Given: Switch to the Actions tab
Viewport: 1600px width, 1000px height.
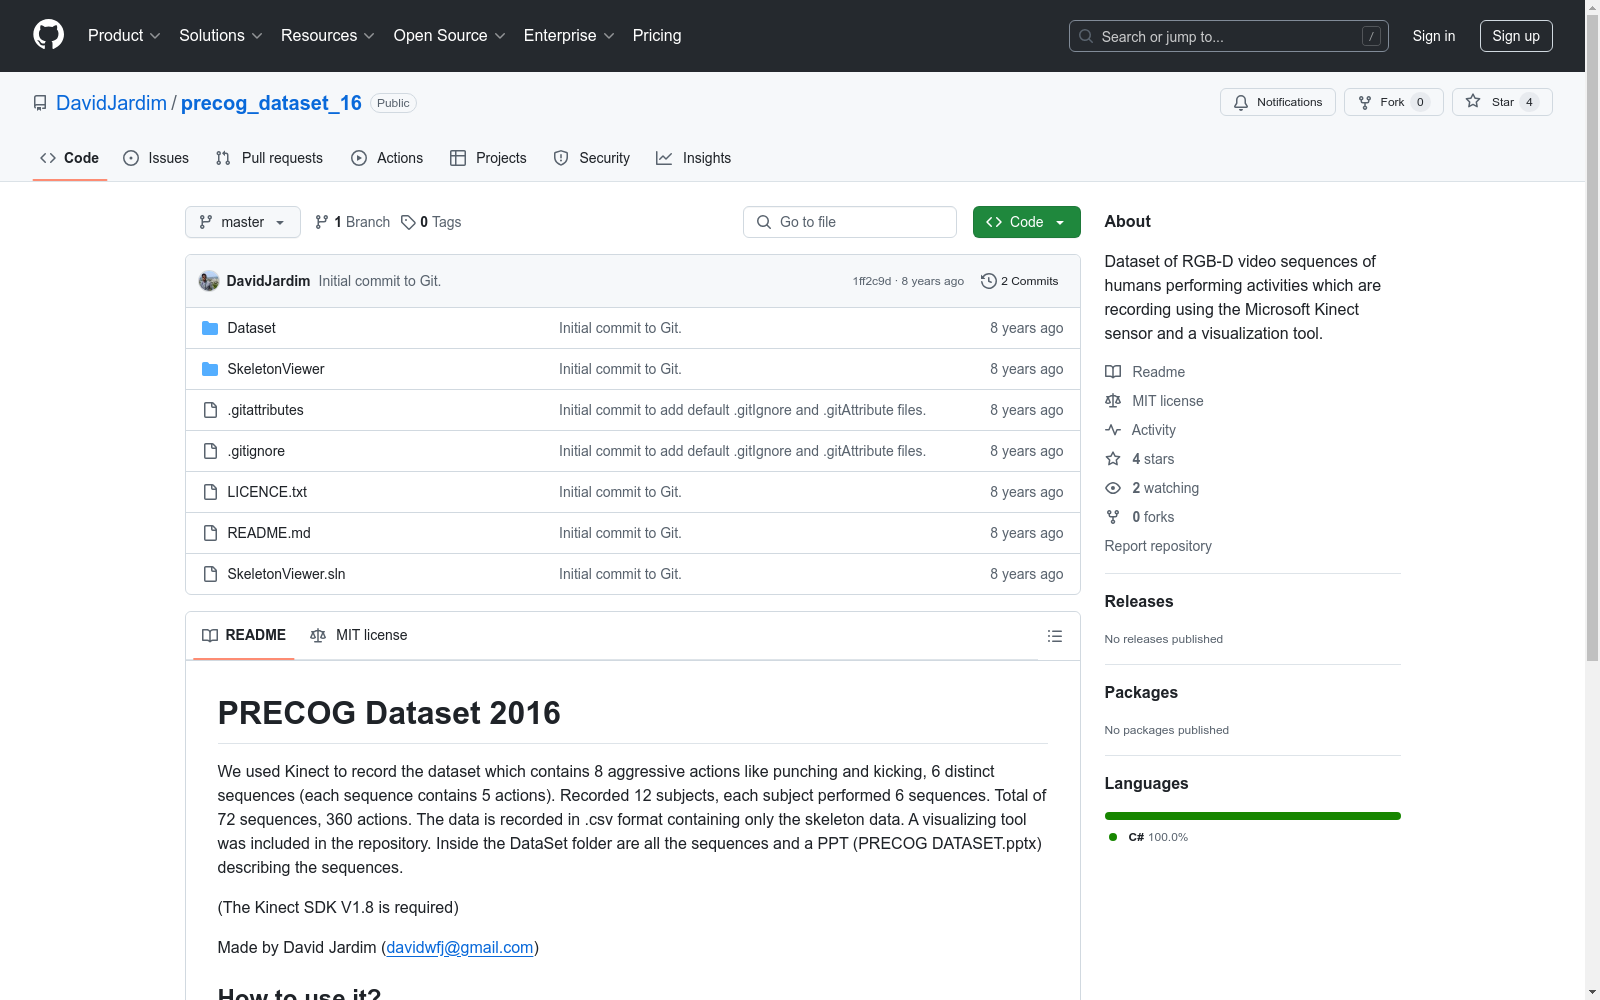Looking at the screenshot, I should coord(387,158).
